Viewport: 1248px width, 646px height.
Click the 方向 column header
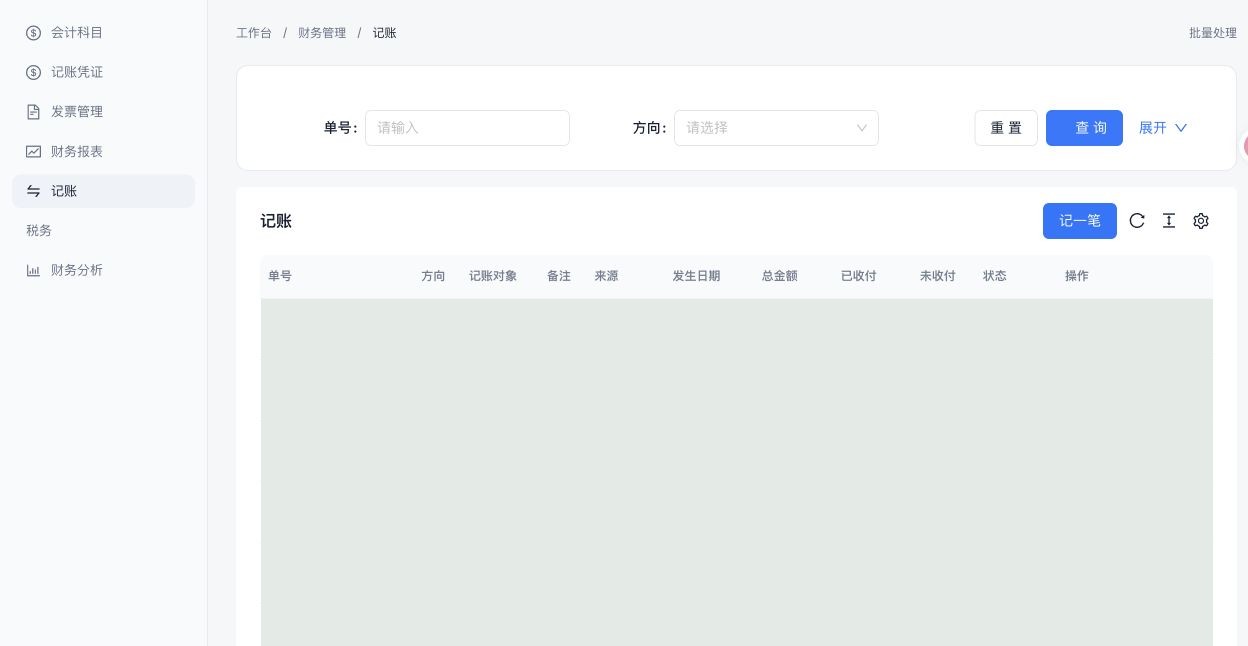[433, 276]
